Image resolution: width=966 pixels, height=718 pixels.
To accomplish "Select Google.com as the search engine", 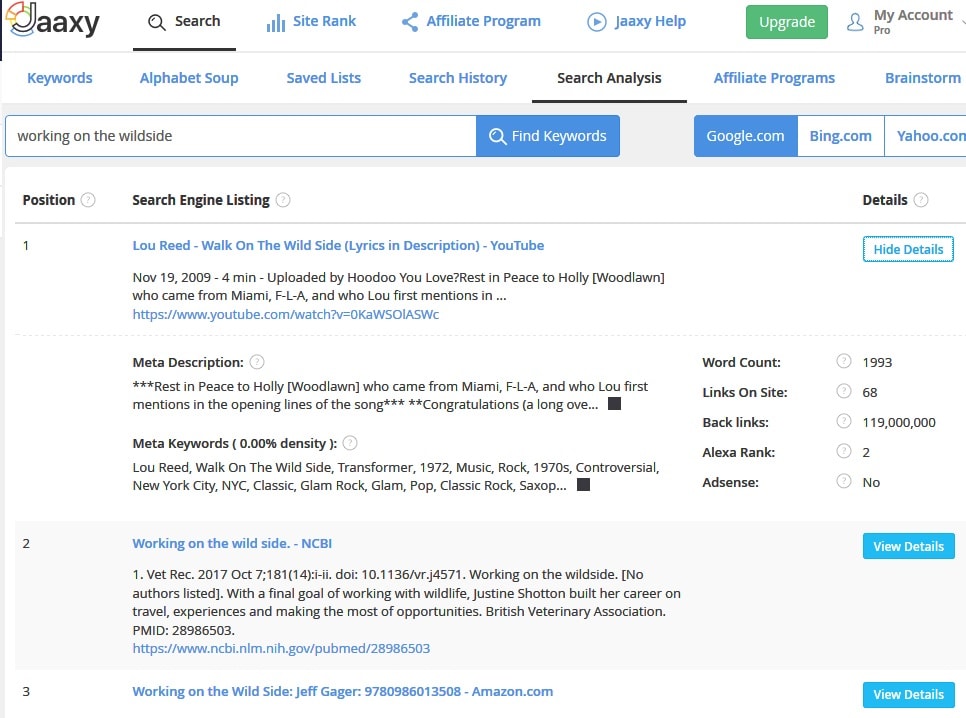I will point(745,136).
